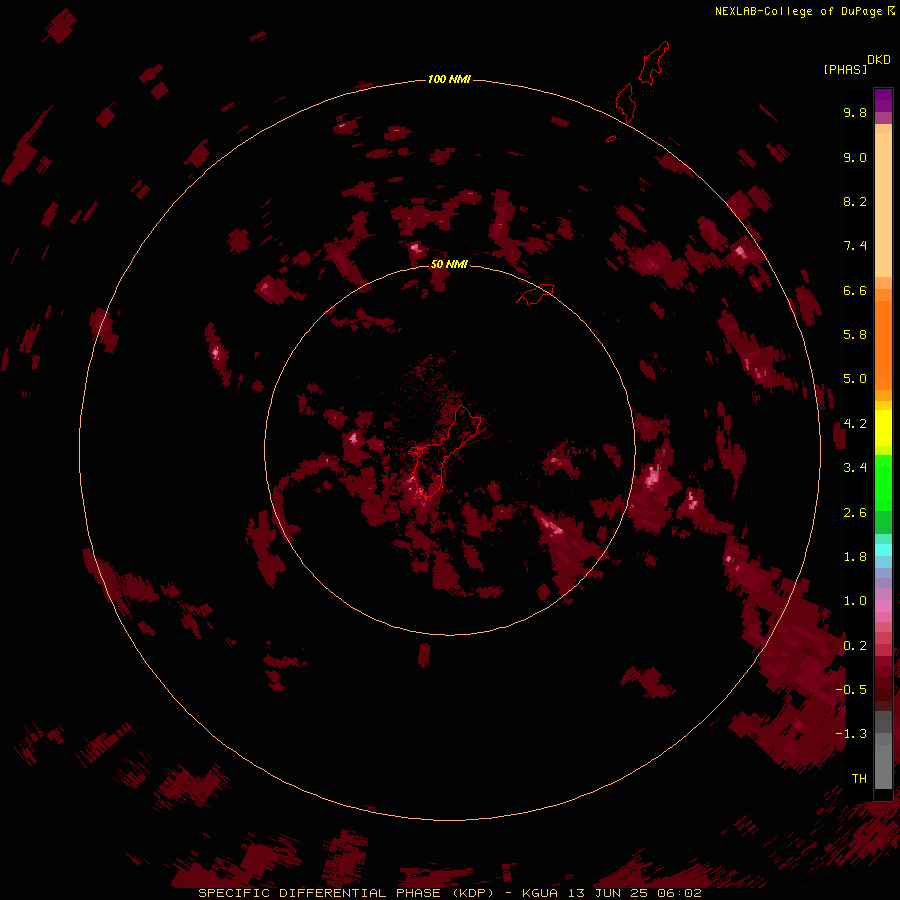Select the pink band of the color scale
This screenshot has width=900, height=900.
(x=883, y=606)
